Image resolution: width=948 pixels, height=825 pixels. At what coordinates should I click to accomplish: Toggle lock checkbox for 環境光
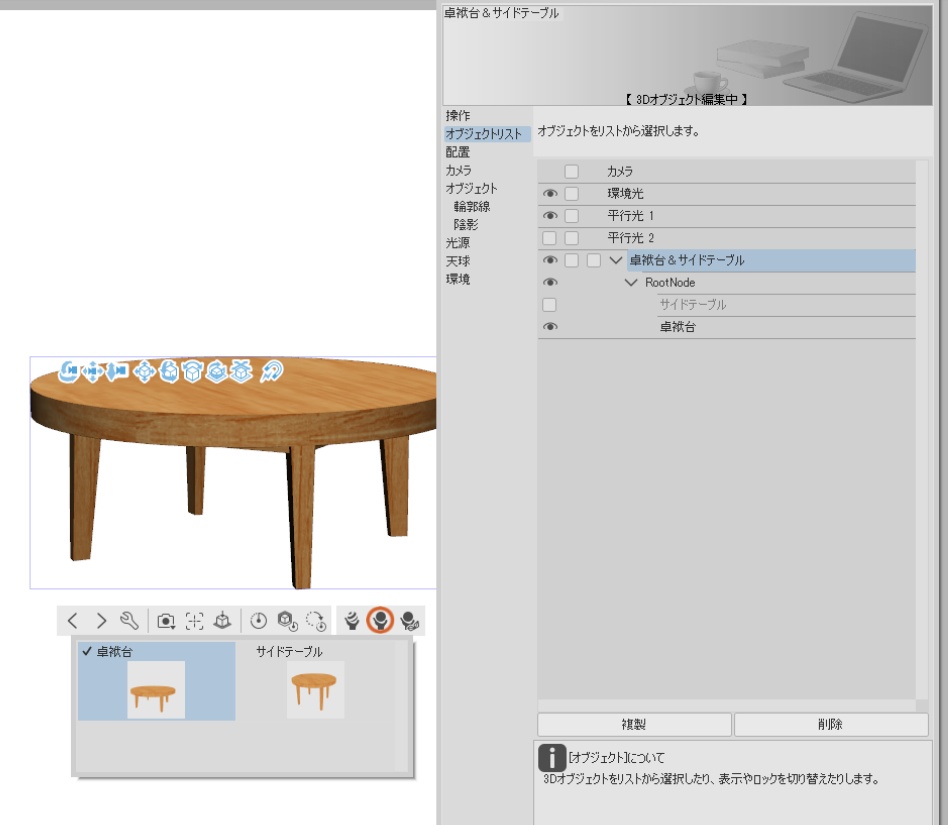click(571, 193)
